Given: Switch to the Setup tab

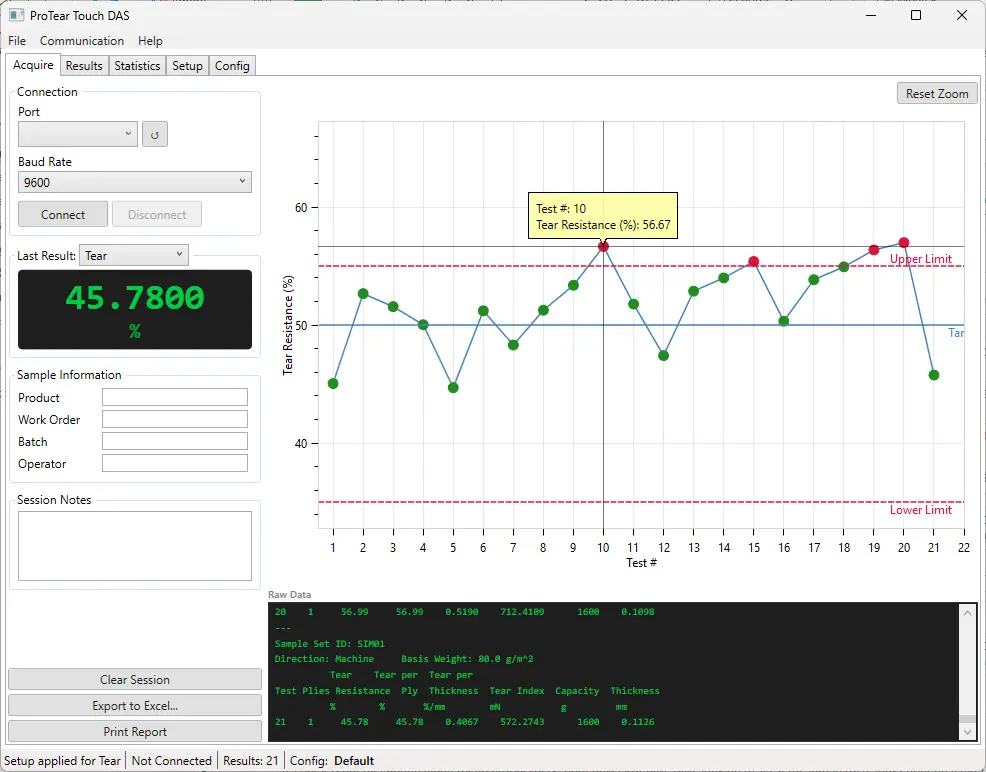Looking at the screenshot, I should click(x=187, y=66).
